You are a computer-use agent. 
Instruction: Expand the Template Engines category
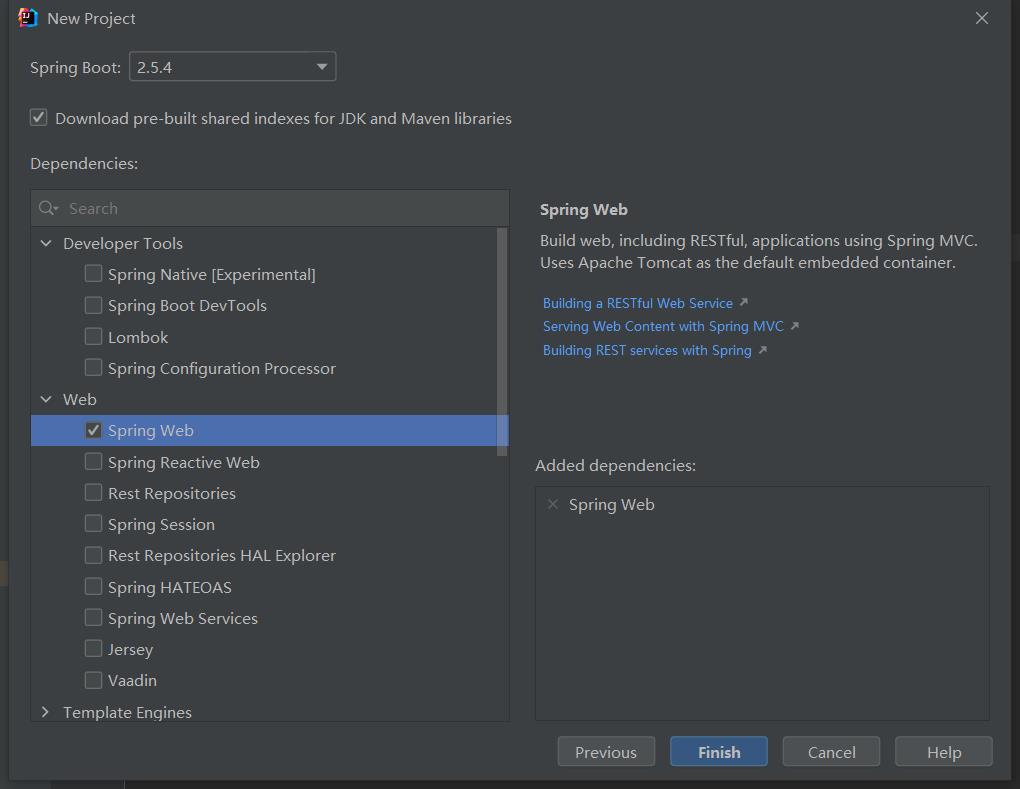click(x=46, y=712)
